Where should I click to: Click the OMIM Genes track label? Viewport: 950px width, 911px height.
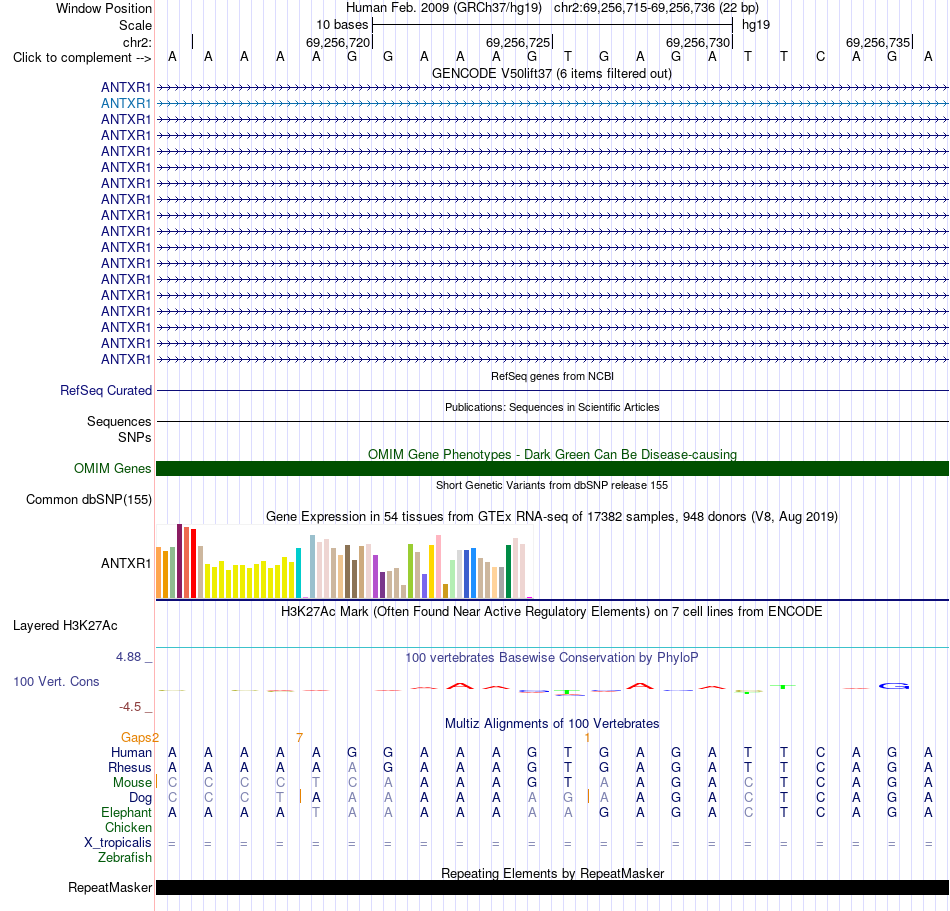pos(112,468)
